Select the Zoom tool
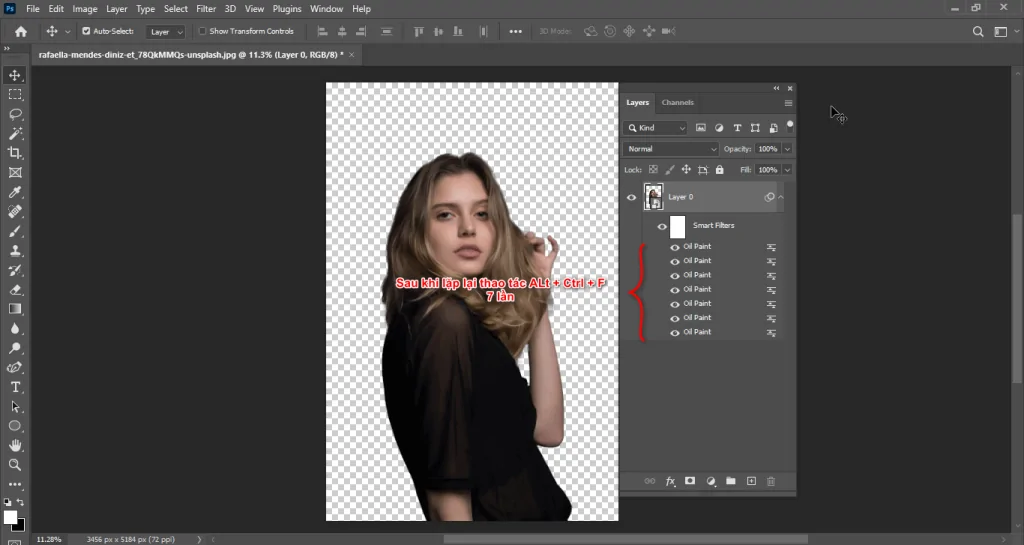 pyautogui.click(x=15, y=465)
